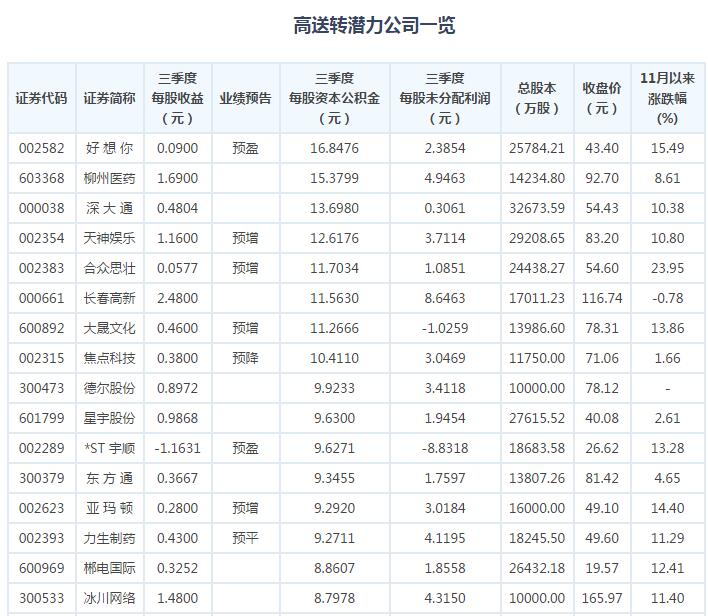Click capital reserve value 16.8476
The height and width of the screenshot is (616, 708).
(x=334, y=148)
